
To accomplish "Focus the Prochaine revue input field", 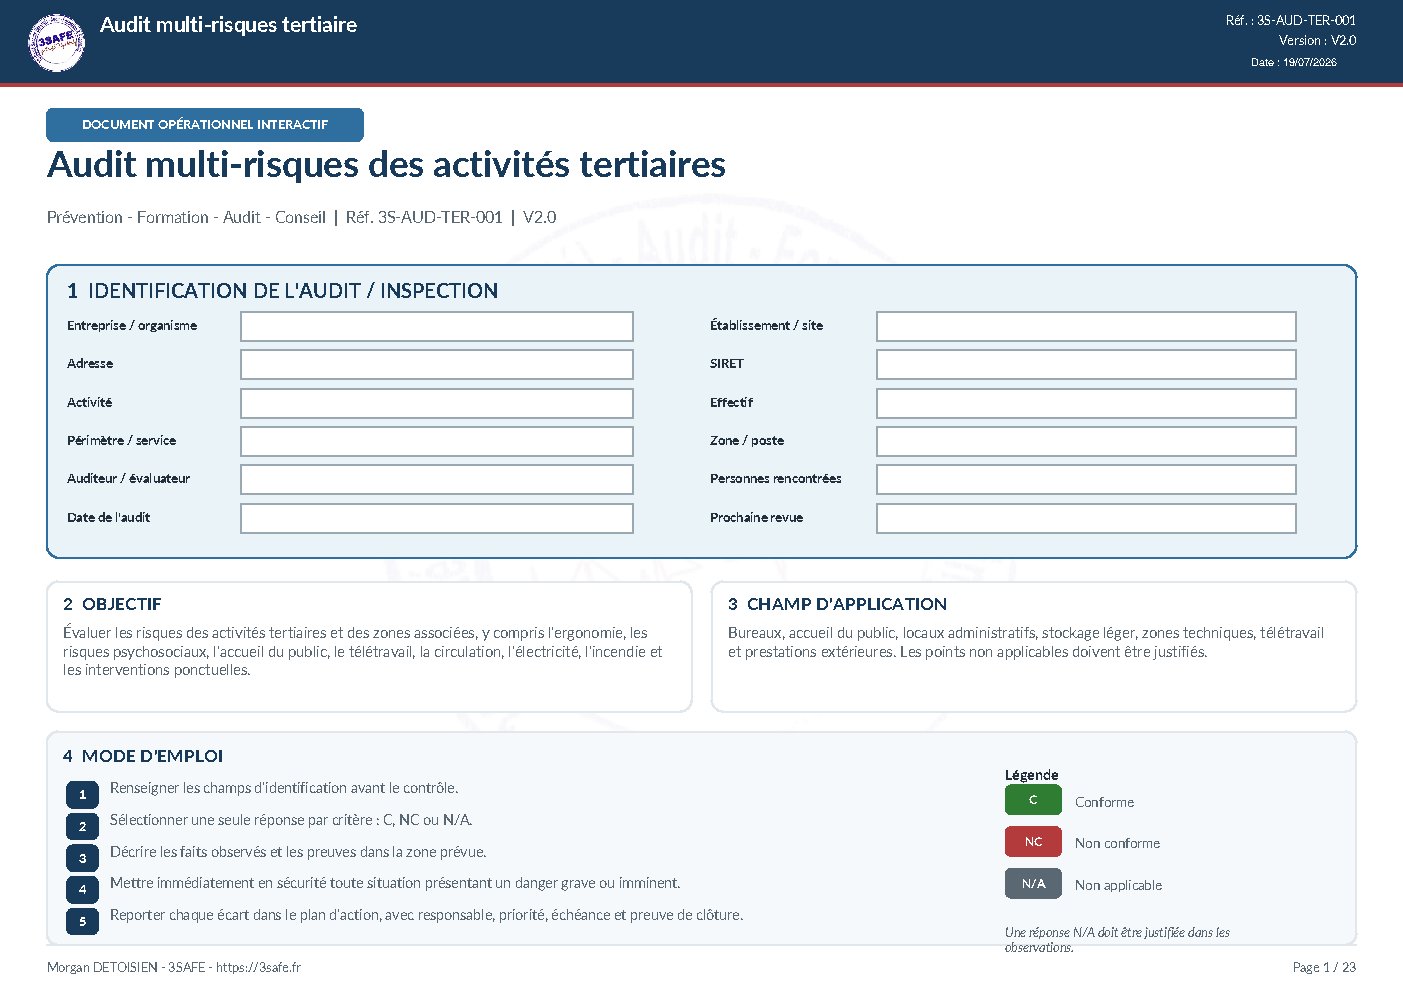I will [1086, 518].
